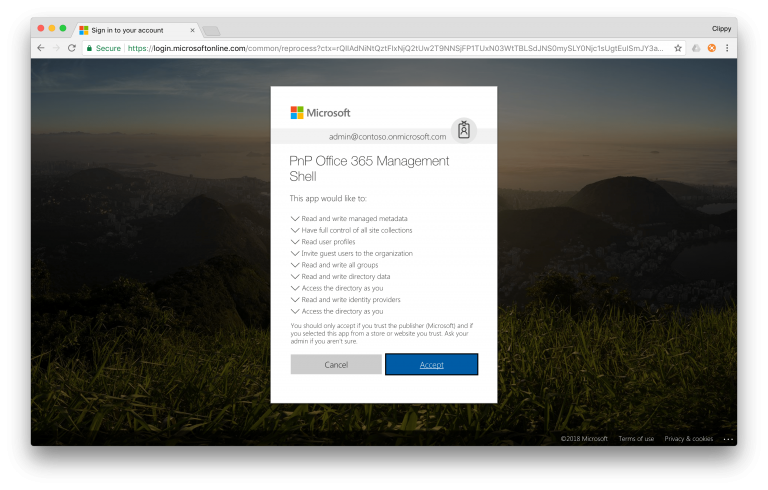Click the tab's Microsoft favicon
The image size is (768, 490).
tap(84, 30)
